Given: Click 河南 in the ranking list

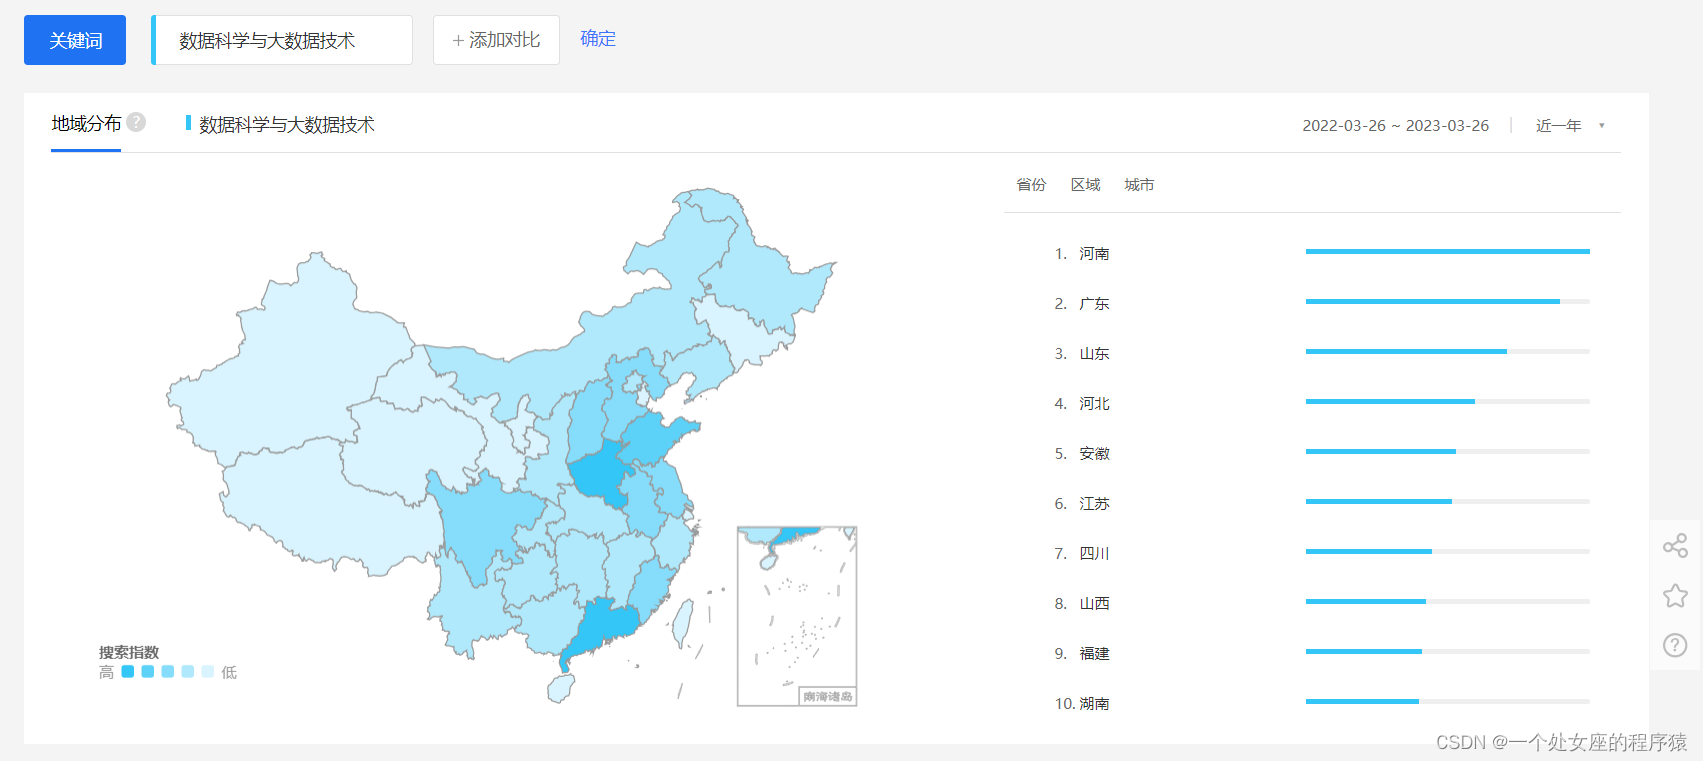Looking at the screenshot, I should (x=1094, y=253).
